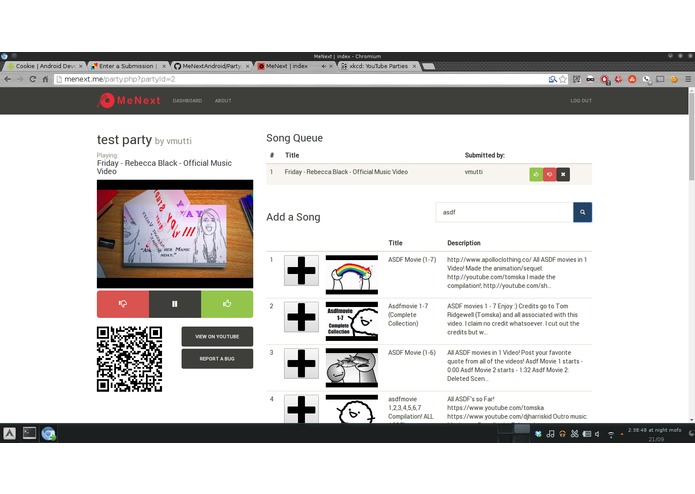Click the volume speaker tray icon
This screenshot has height=494, width=695.
coord(597,434)
